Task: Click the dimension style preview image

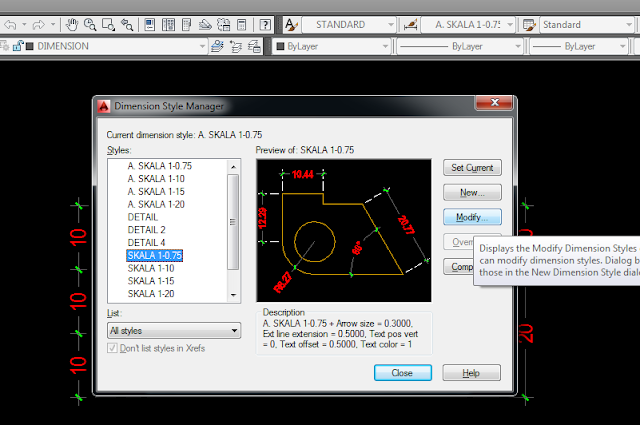Action: 344,231
